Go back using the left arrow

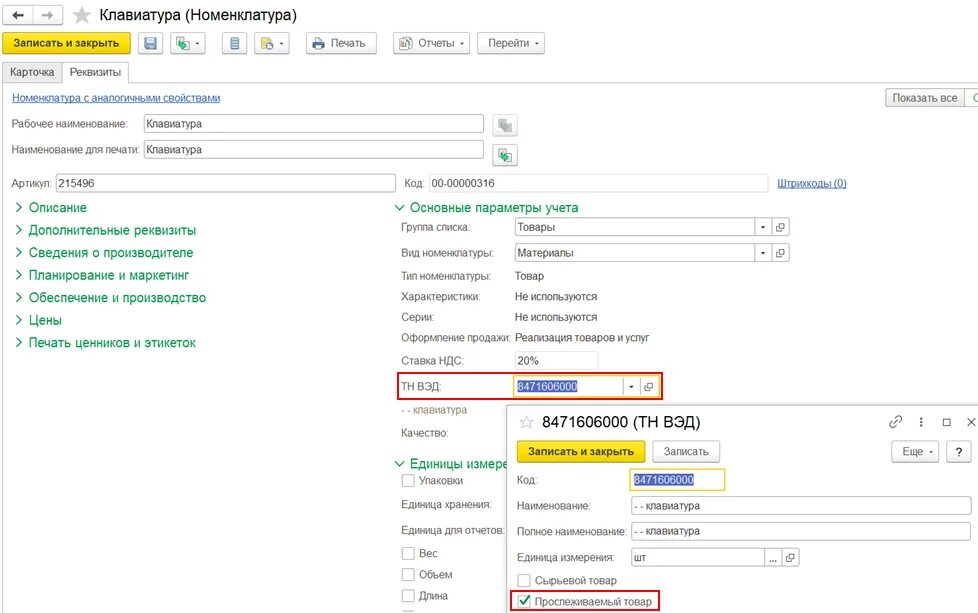pos(19,15)
